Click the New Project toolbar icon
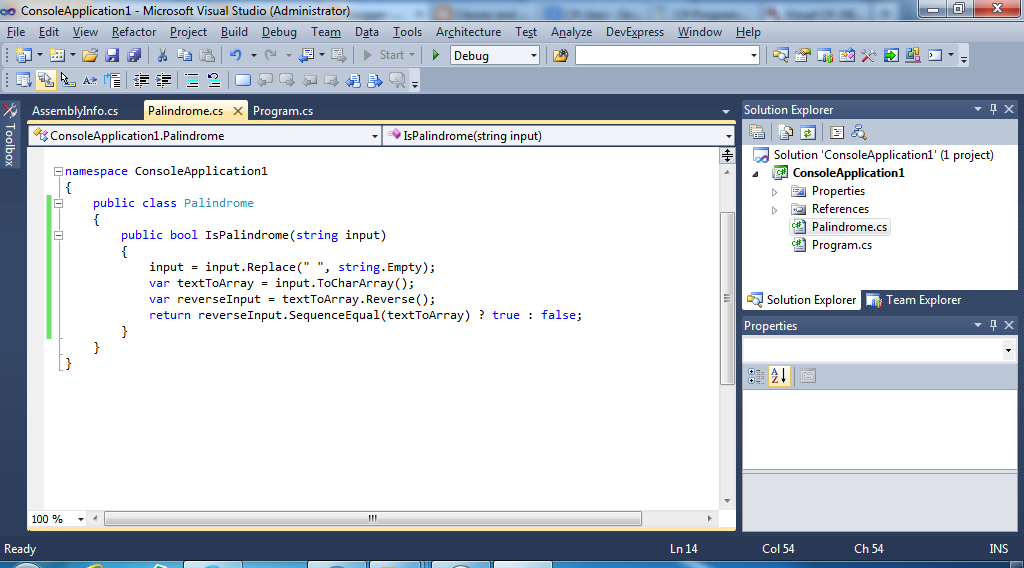 pyautogui.click(x=24, y=55)
